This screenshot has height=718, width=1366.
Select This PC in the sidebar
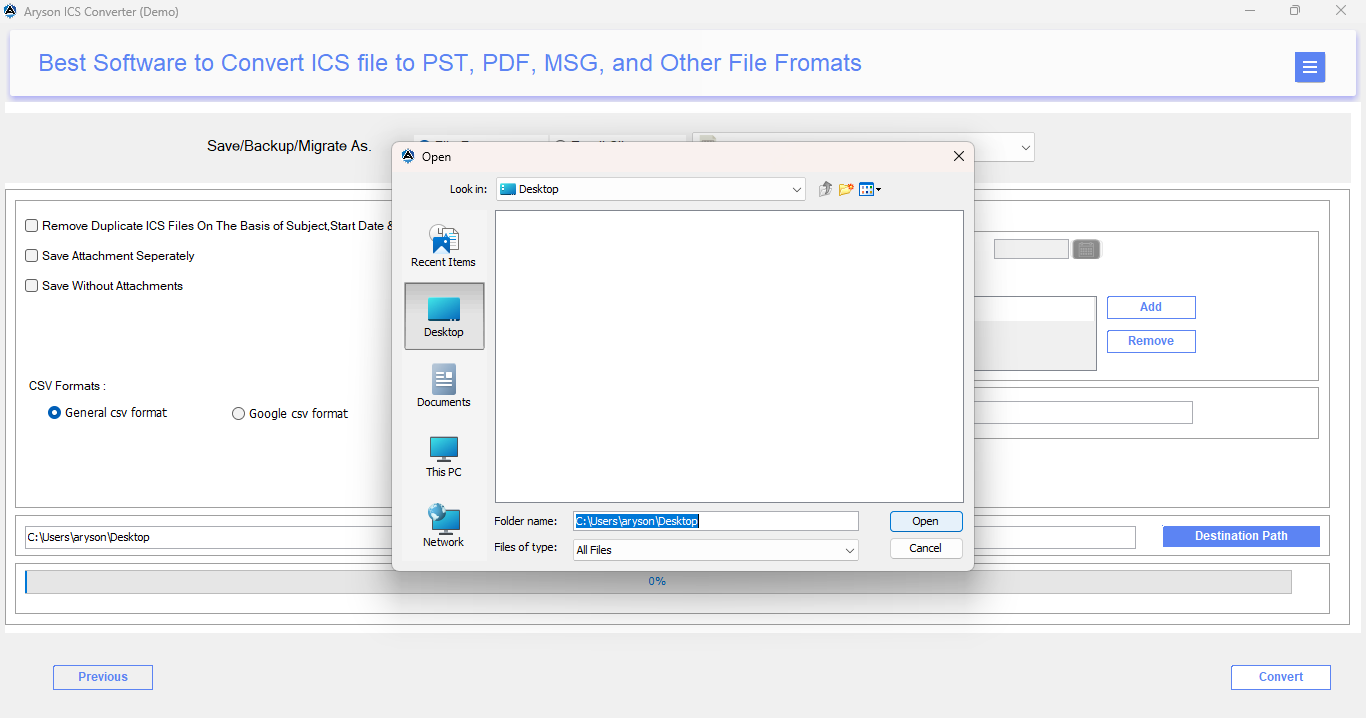point(444,456)
